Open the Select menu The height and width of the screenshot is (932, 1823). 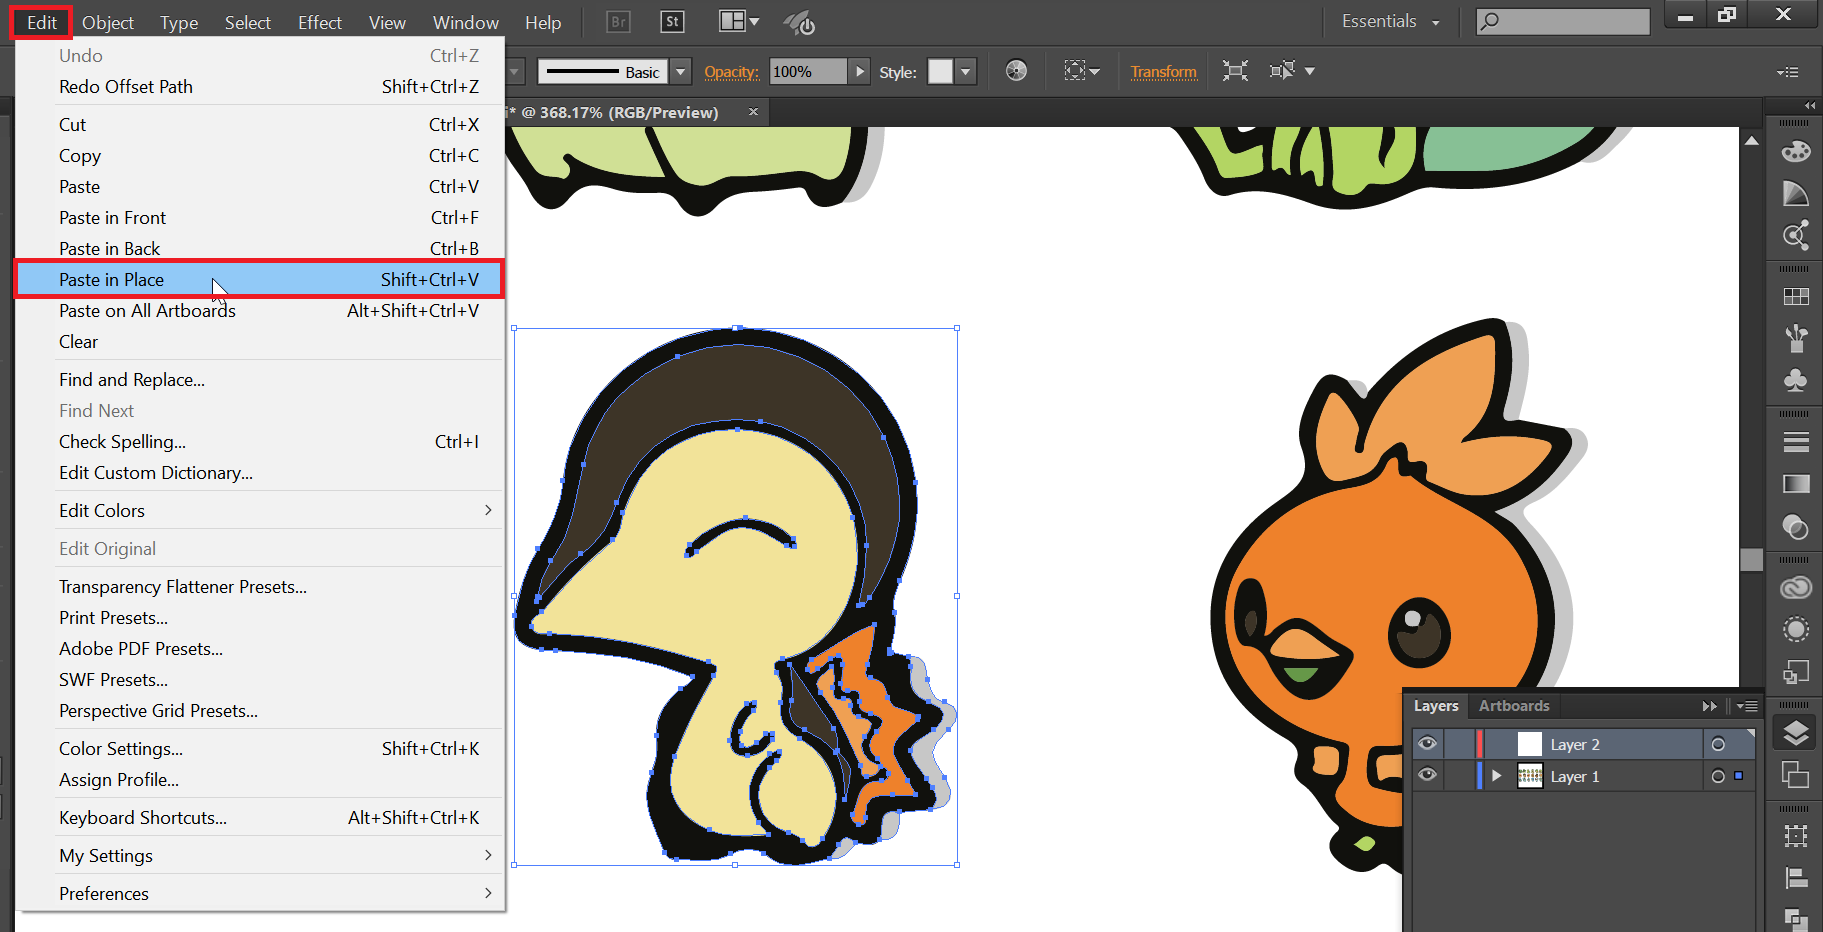click(247, 22)
